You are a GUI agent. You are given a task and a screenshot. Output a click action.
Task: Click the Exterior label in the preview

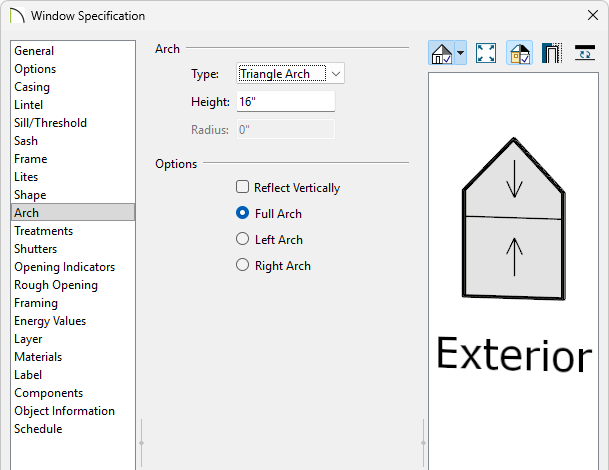point(514,354)
